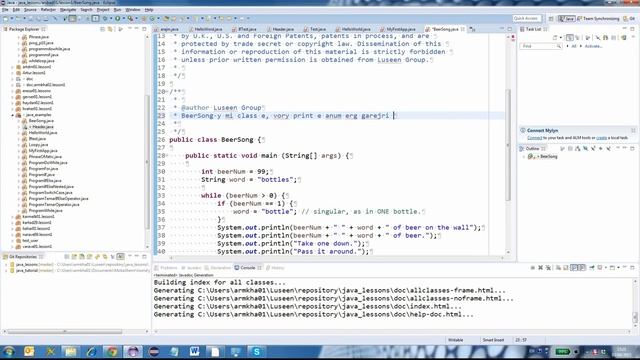
Task: Open the Display Selected Console dropdown
Action: point(606,268)
